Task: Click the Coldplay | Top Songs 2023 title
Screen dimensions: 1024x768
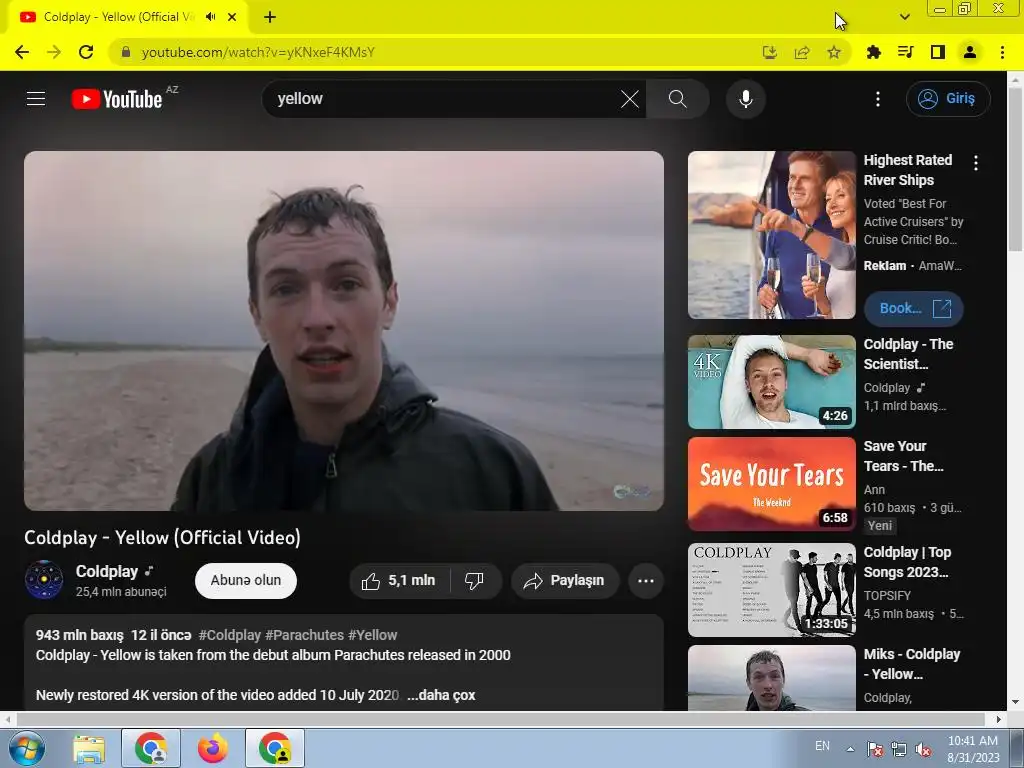Action: point(907,562)
